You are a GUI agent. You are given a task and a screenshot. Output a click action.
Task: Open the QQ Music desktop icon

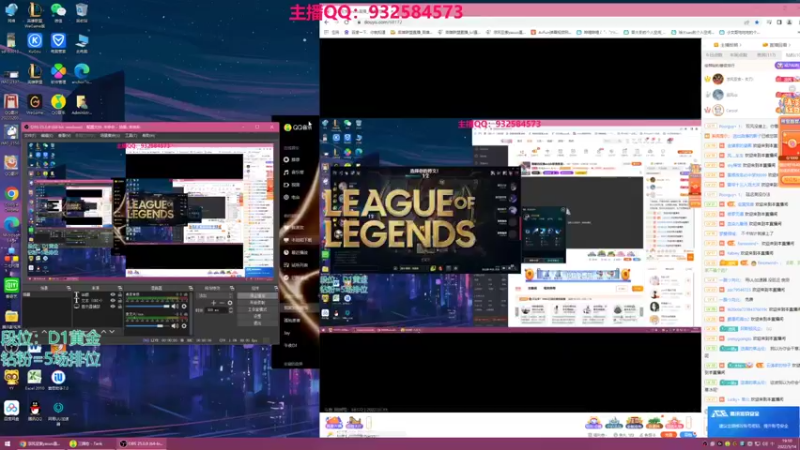(x=58, y=104)
